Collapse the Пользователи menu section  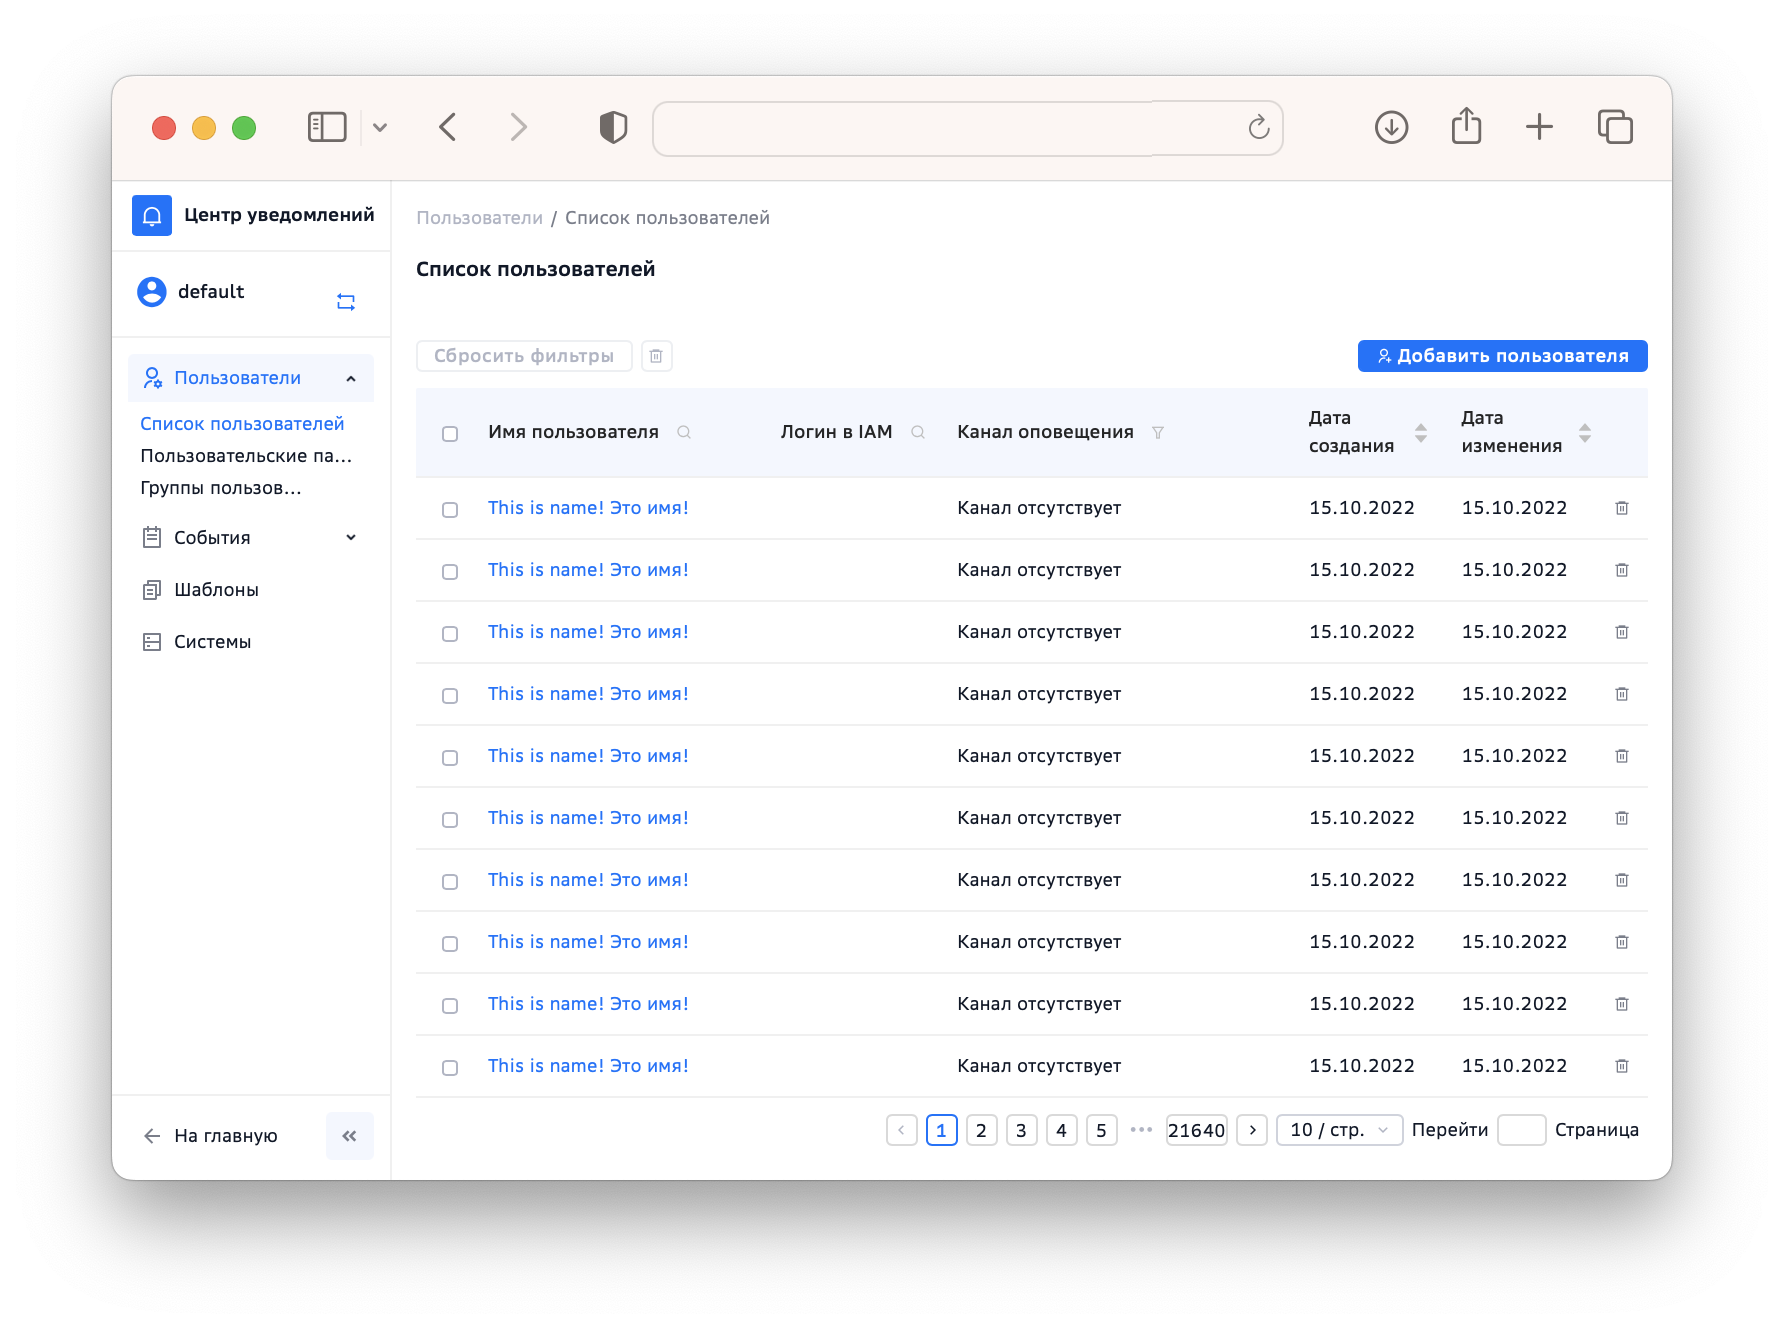click(251, 378)
